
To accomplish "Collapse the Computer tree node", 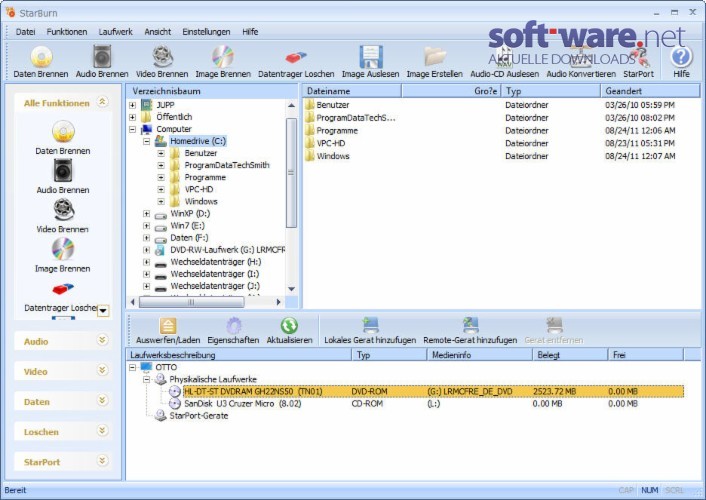I will (x=132, y=129).
